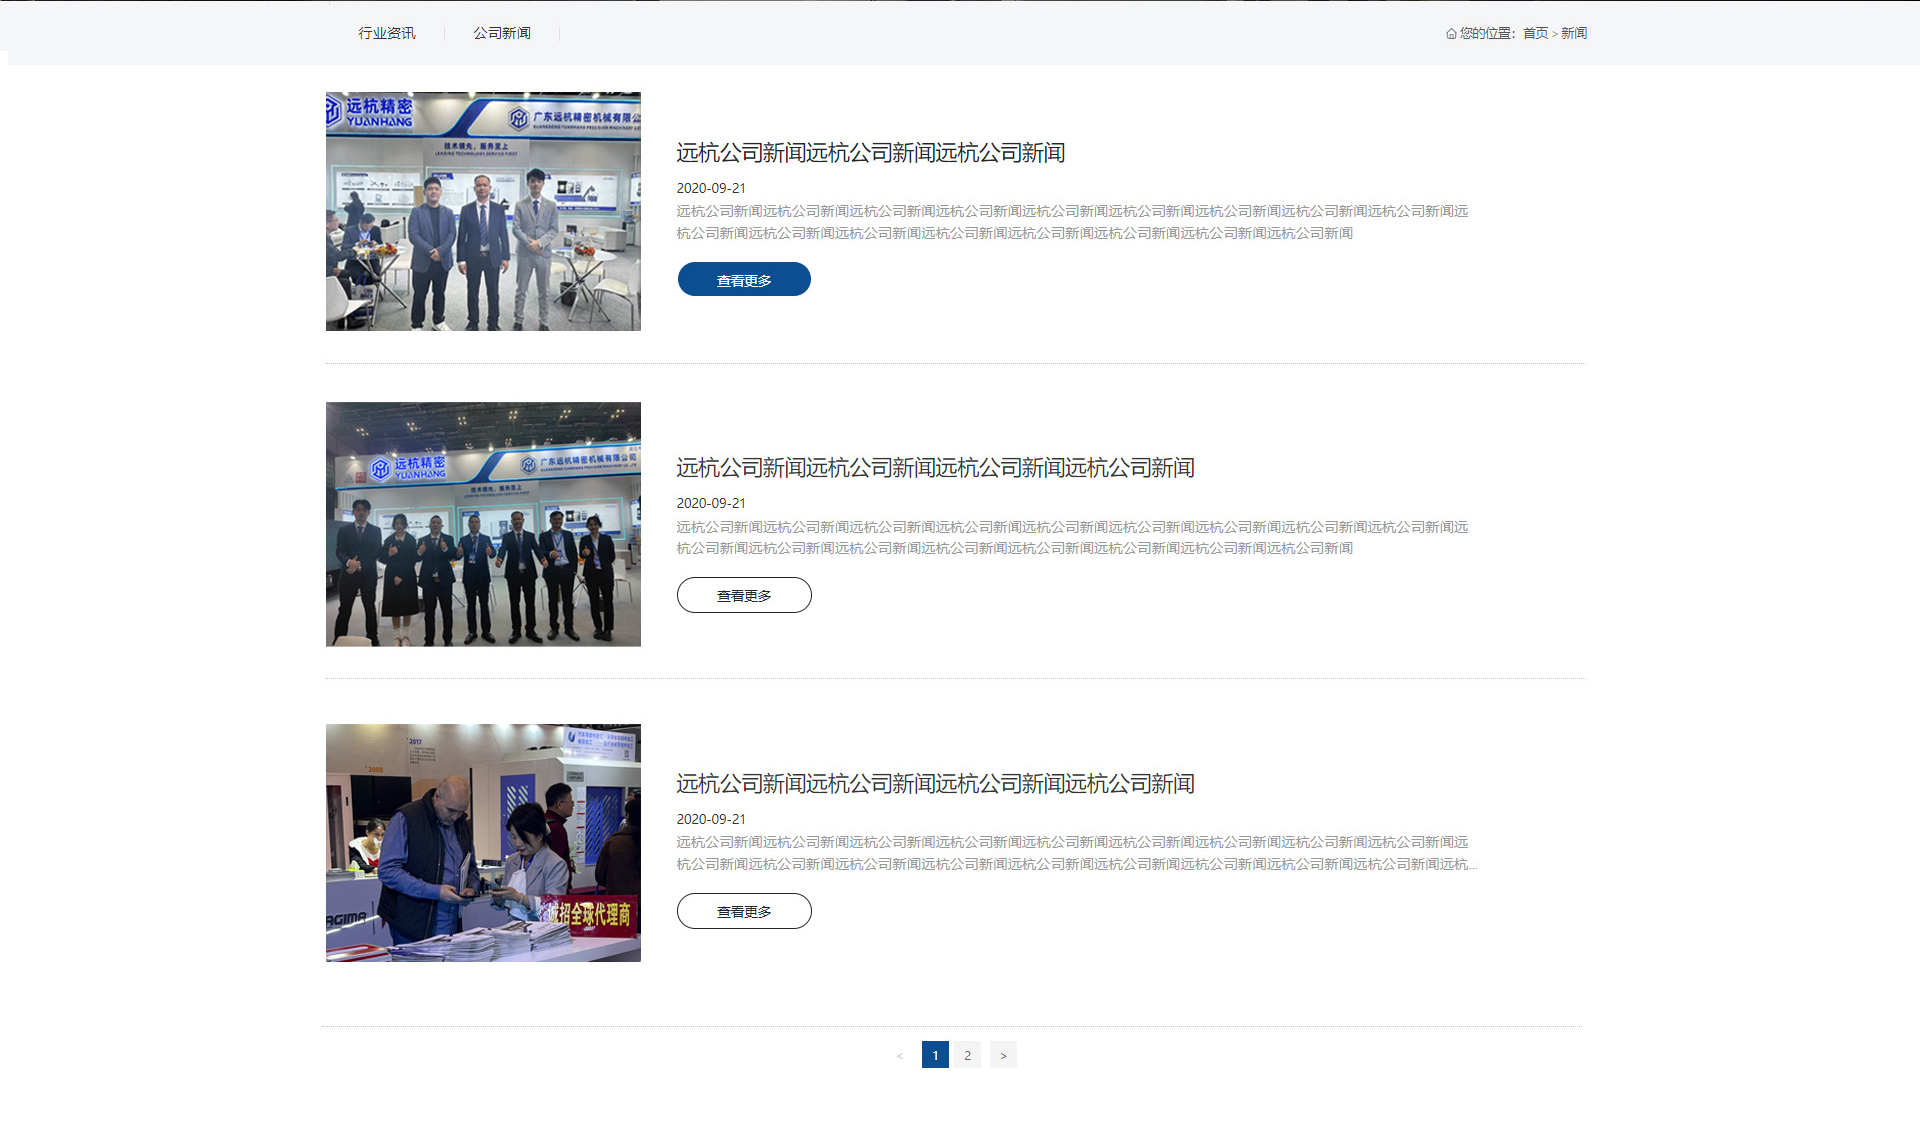Click the blue 查看更多 button on the first news item
Image resolution: width=1920 pixels, height=1127 pixels.
click(x=744, y=279)
